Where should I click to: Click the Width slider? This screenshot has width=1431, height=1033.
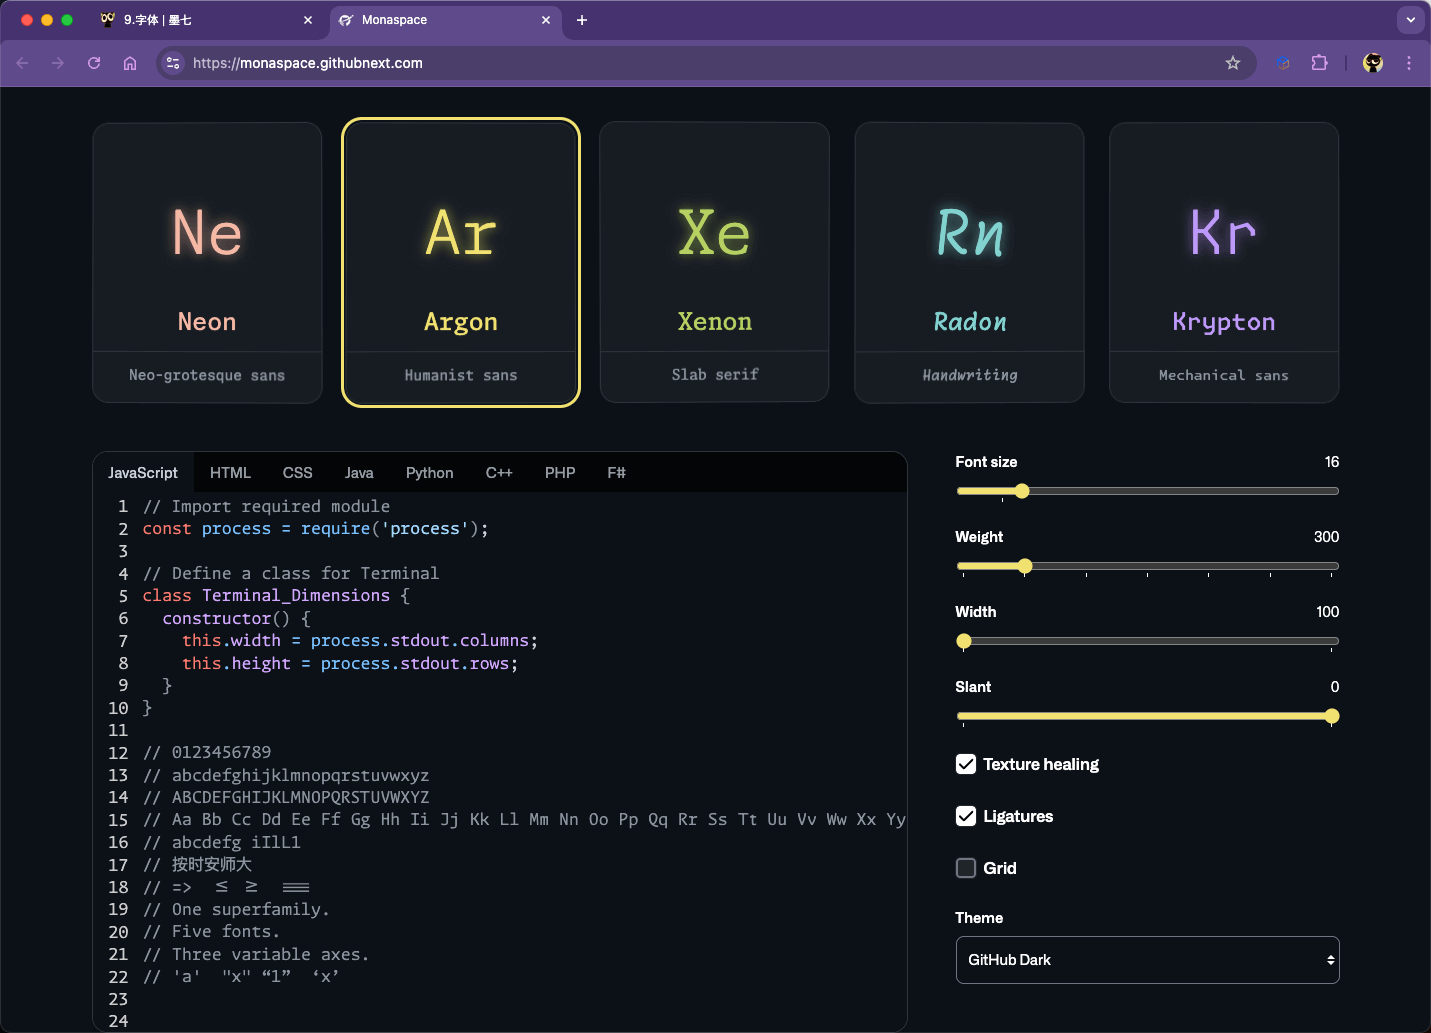(1147, 641)
